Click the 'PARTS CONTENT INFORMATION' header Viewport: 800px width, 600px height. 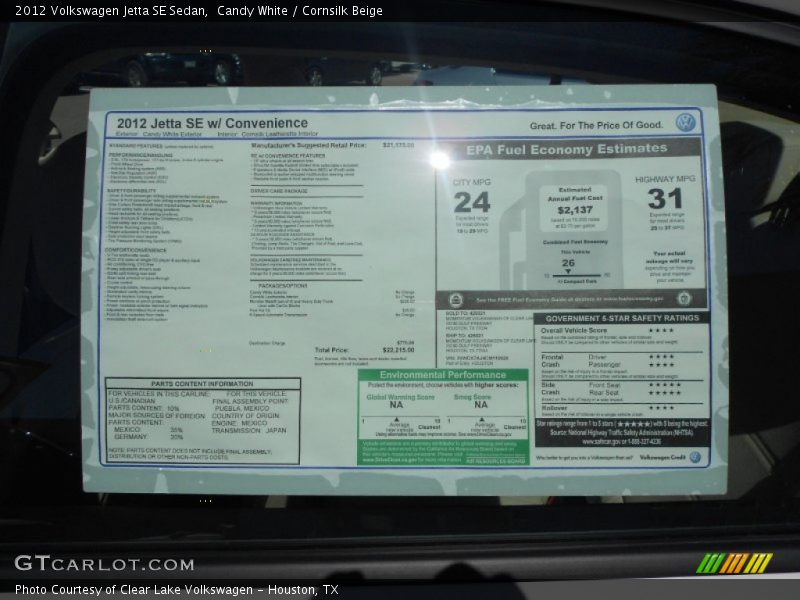click(x=202, y=384)
